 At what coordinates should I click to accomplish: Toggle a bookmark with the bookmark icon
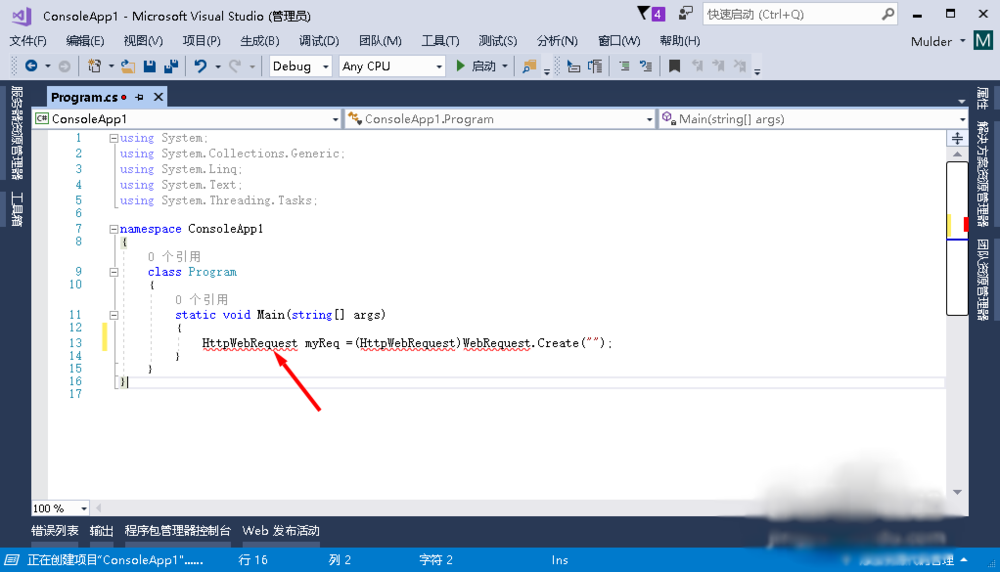pyautogui.click(x=675, y=66)
